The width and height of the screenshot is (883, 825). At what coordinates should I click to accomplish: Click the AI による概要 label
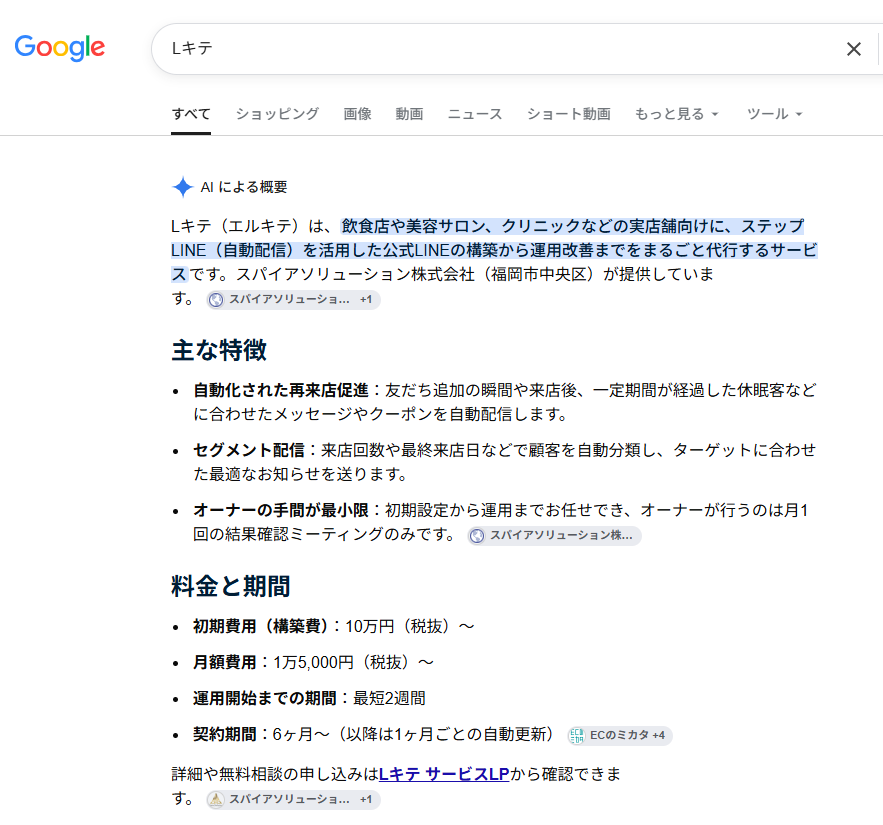[x=244, y=187]
